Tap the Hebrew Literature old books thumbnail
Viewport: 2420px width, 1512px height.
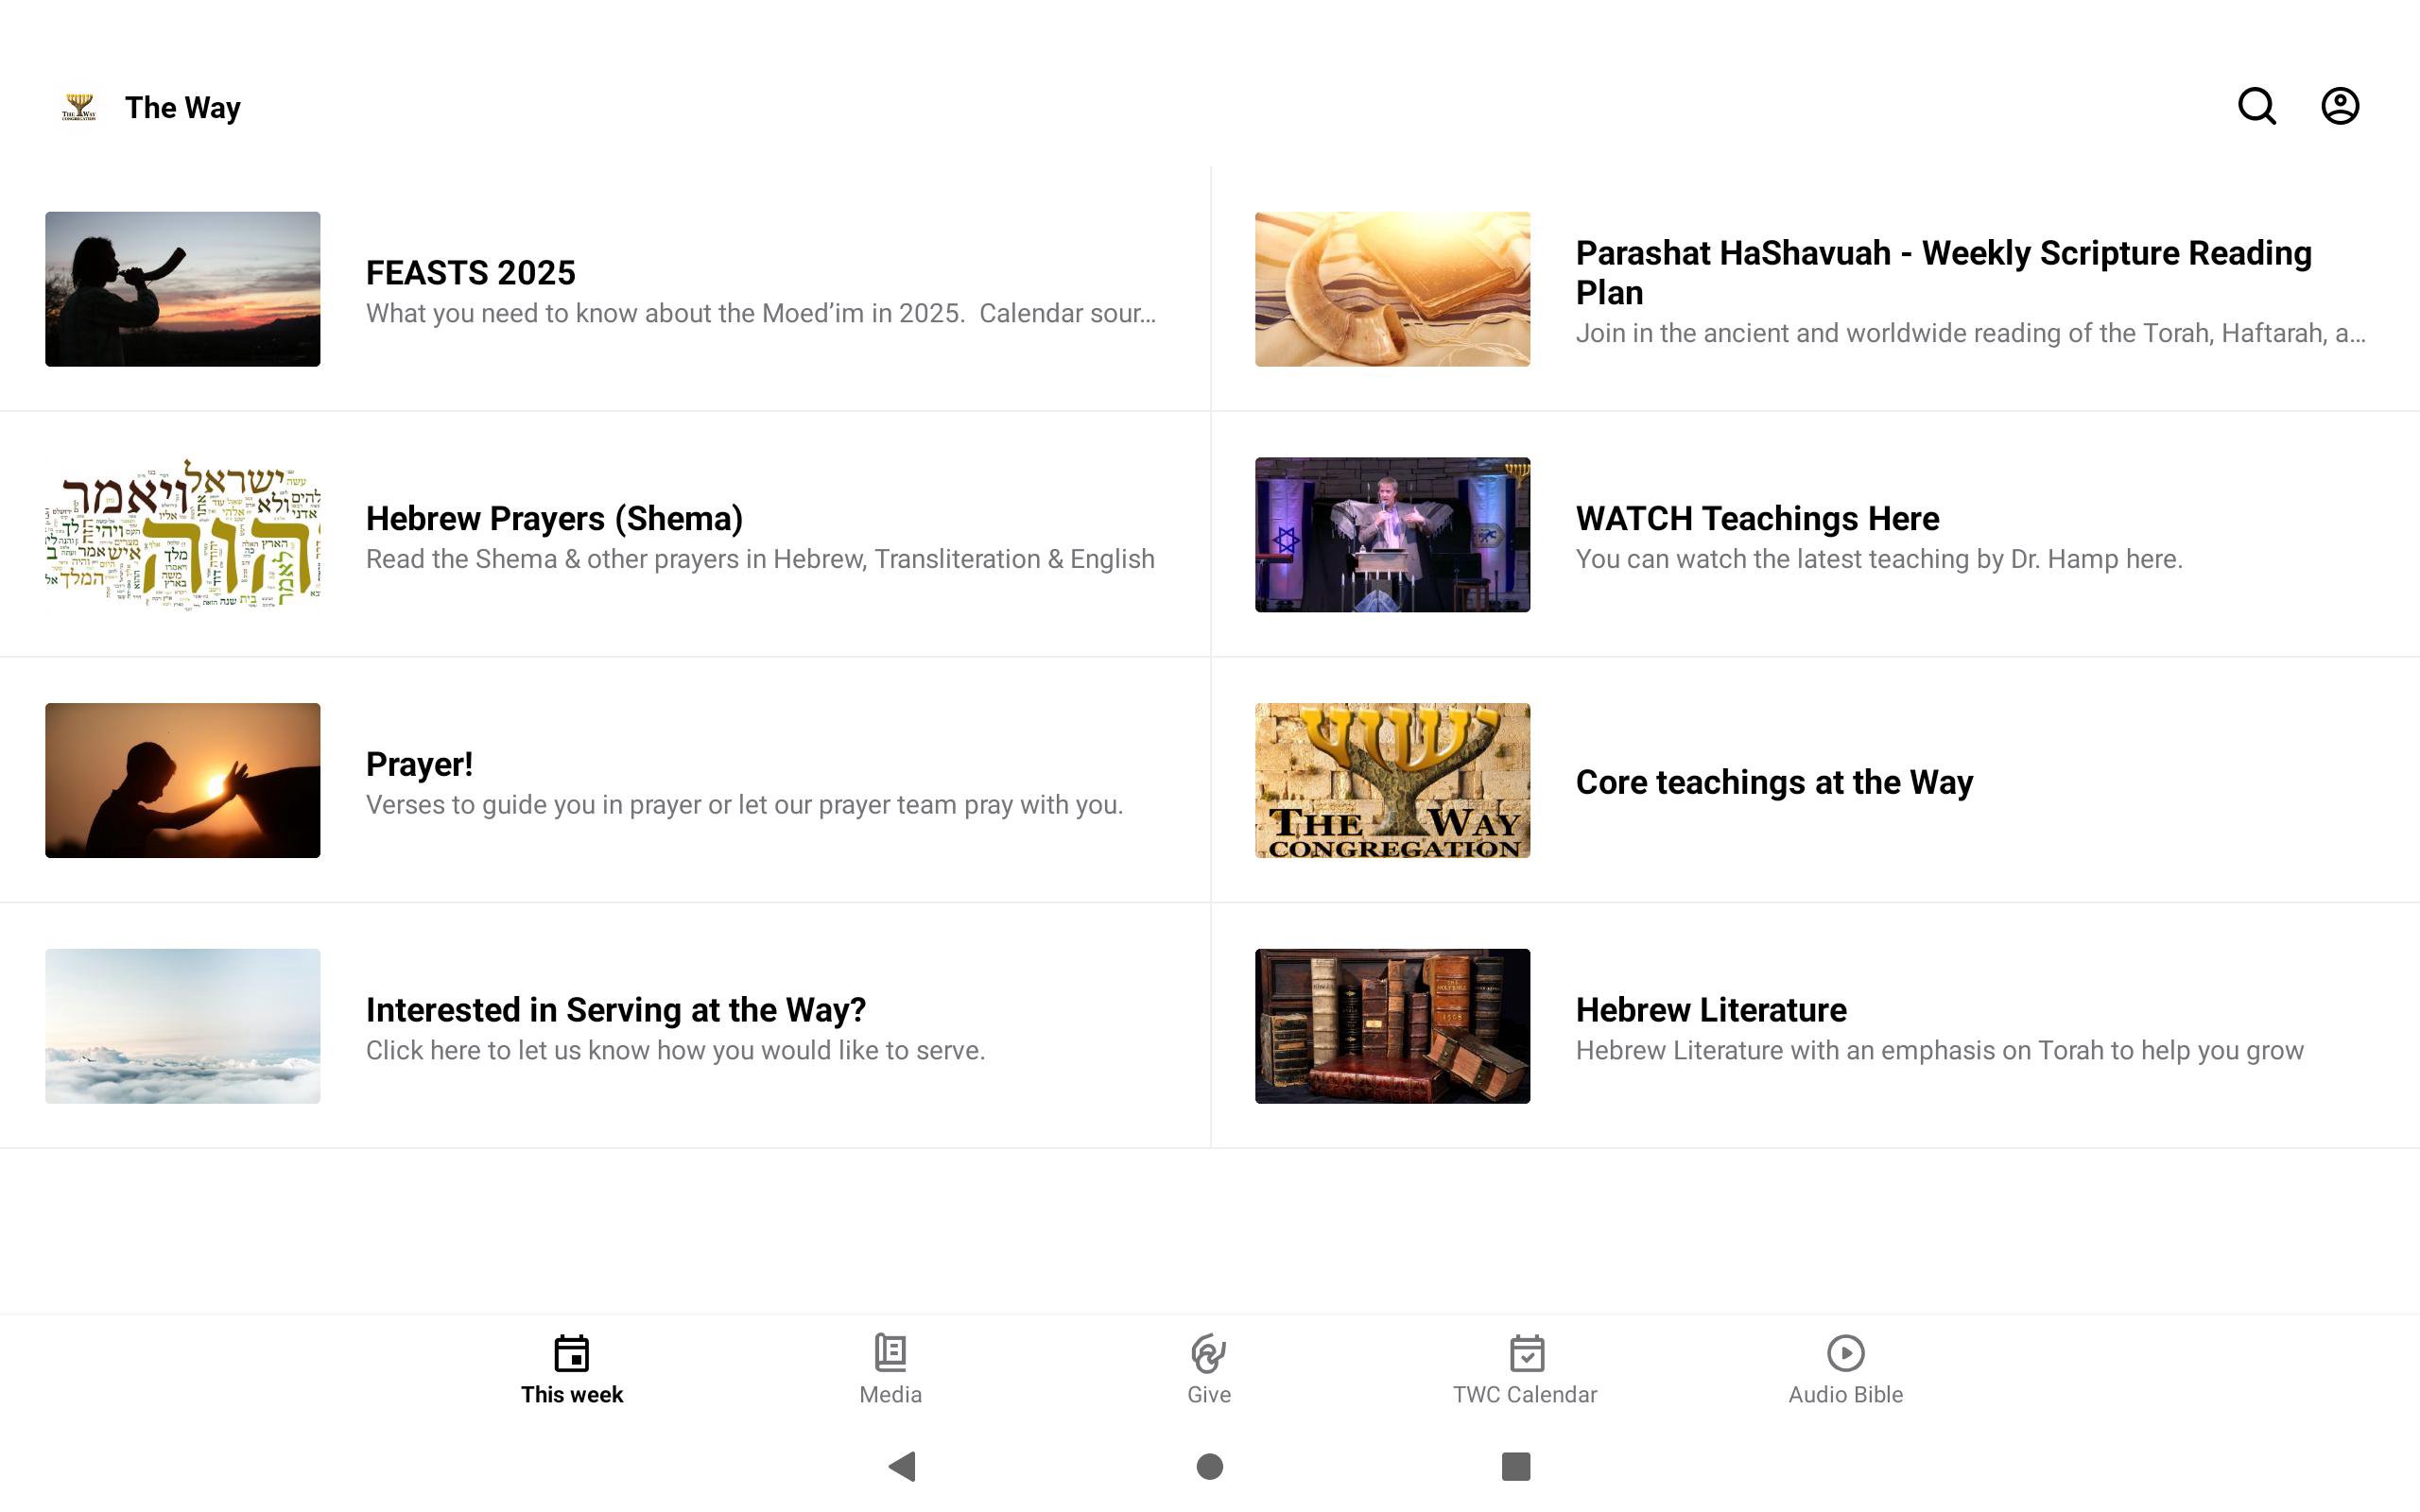1392,1026
